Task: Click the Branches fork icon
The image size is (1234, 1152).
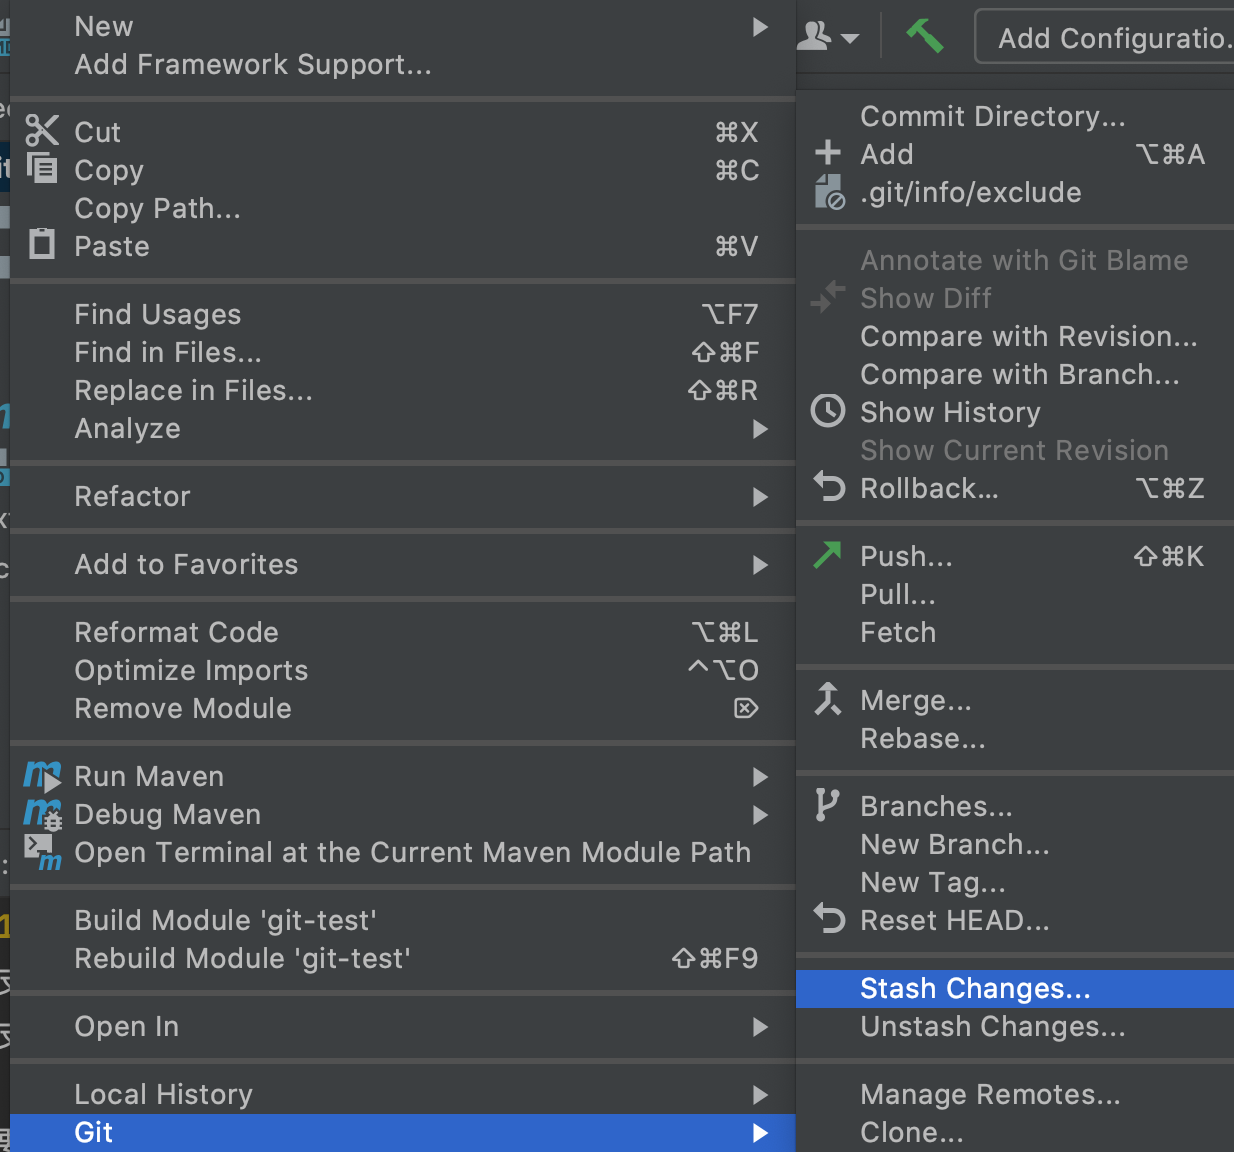Action: click(x=827, y=804)
